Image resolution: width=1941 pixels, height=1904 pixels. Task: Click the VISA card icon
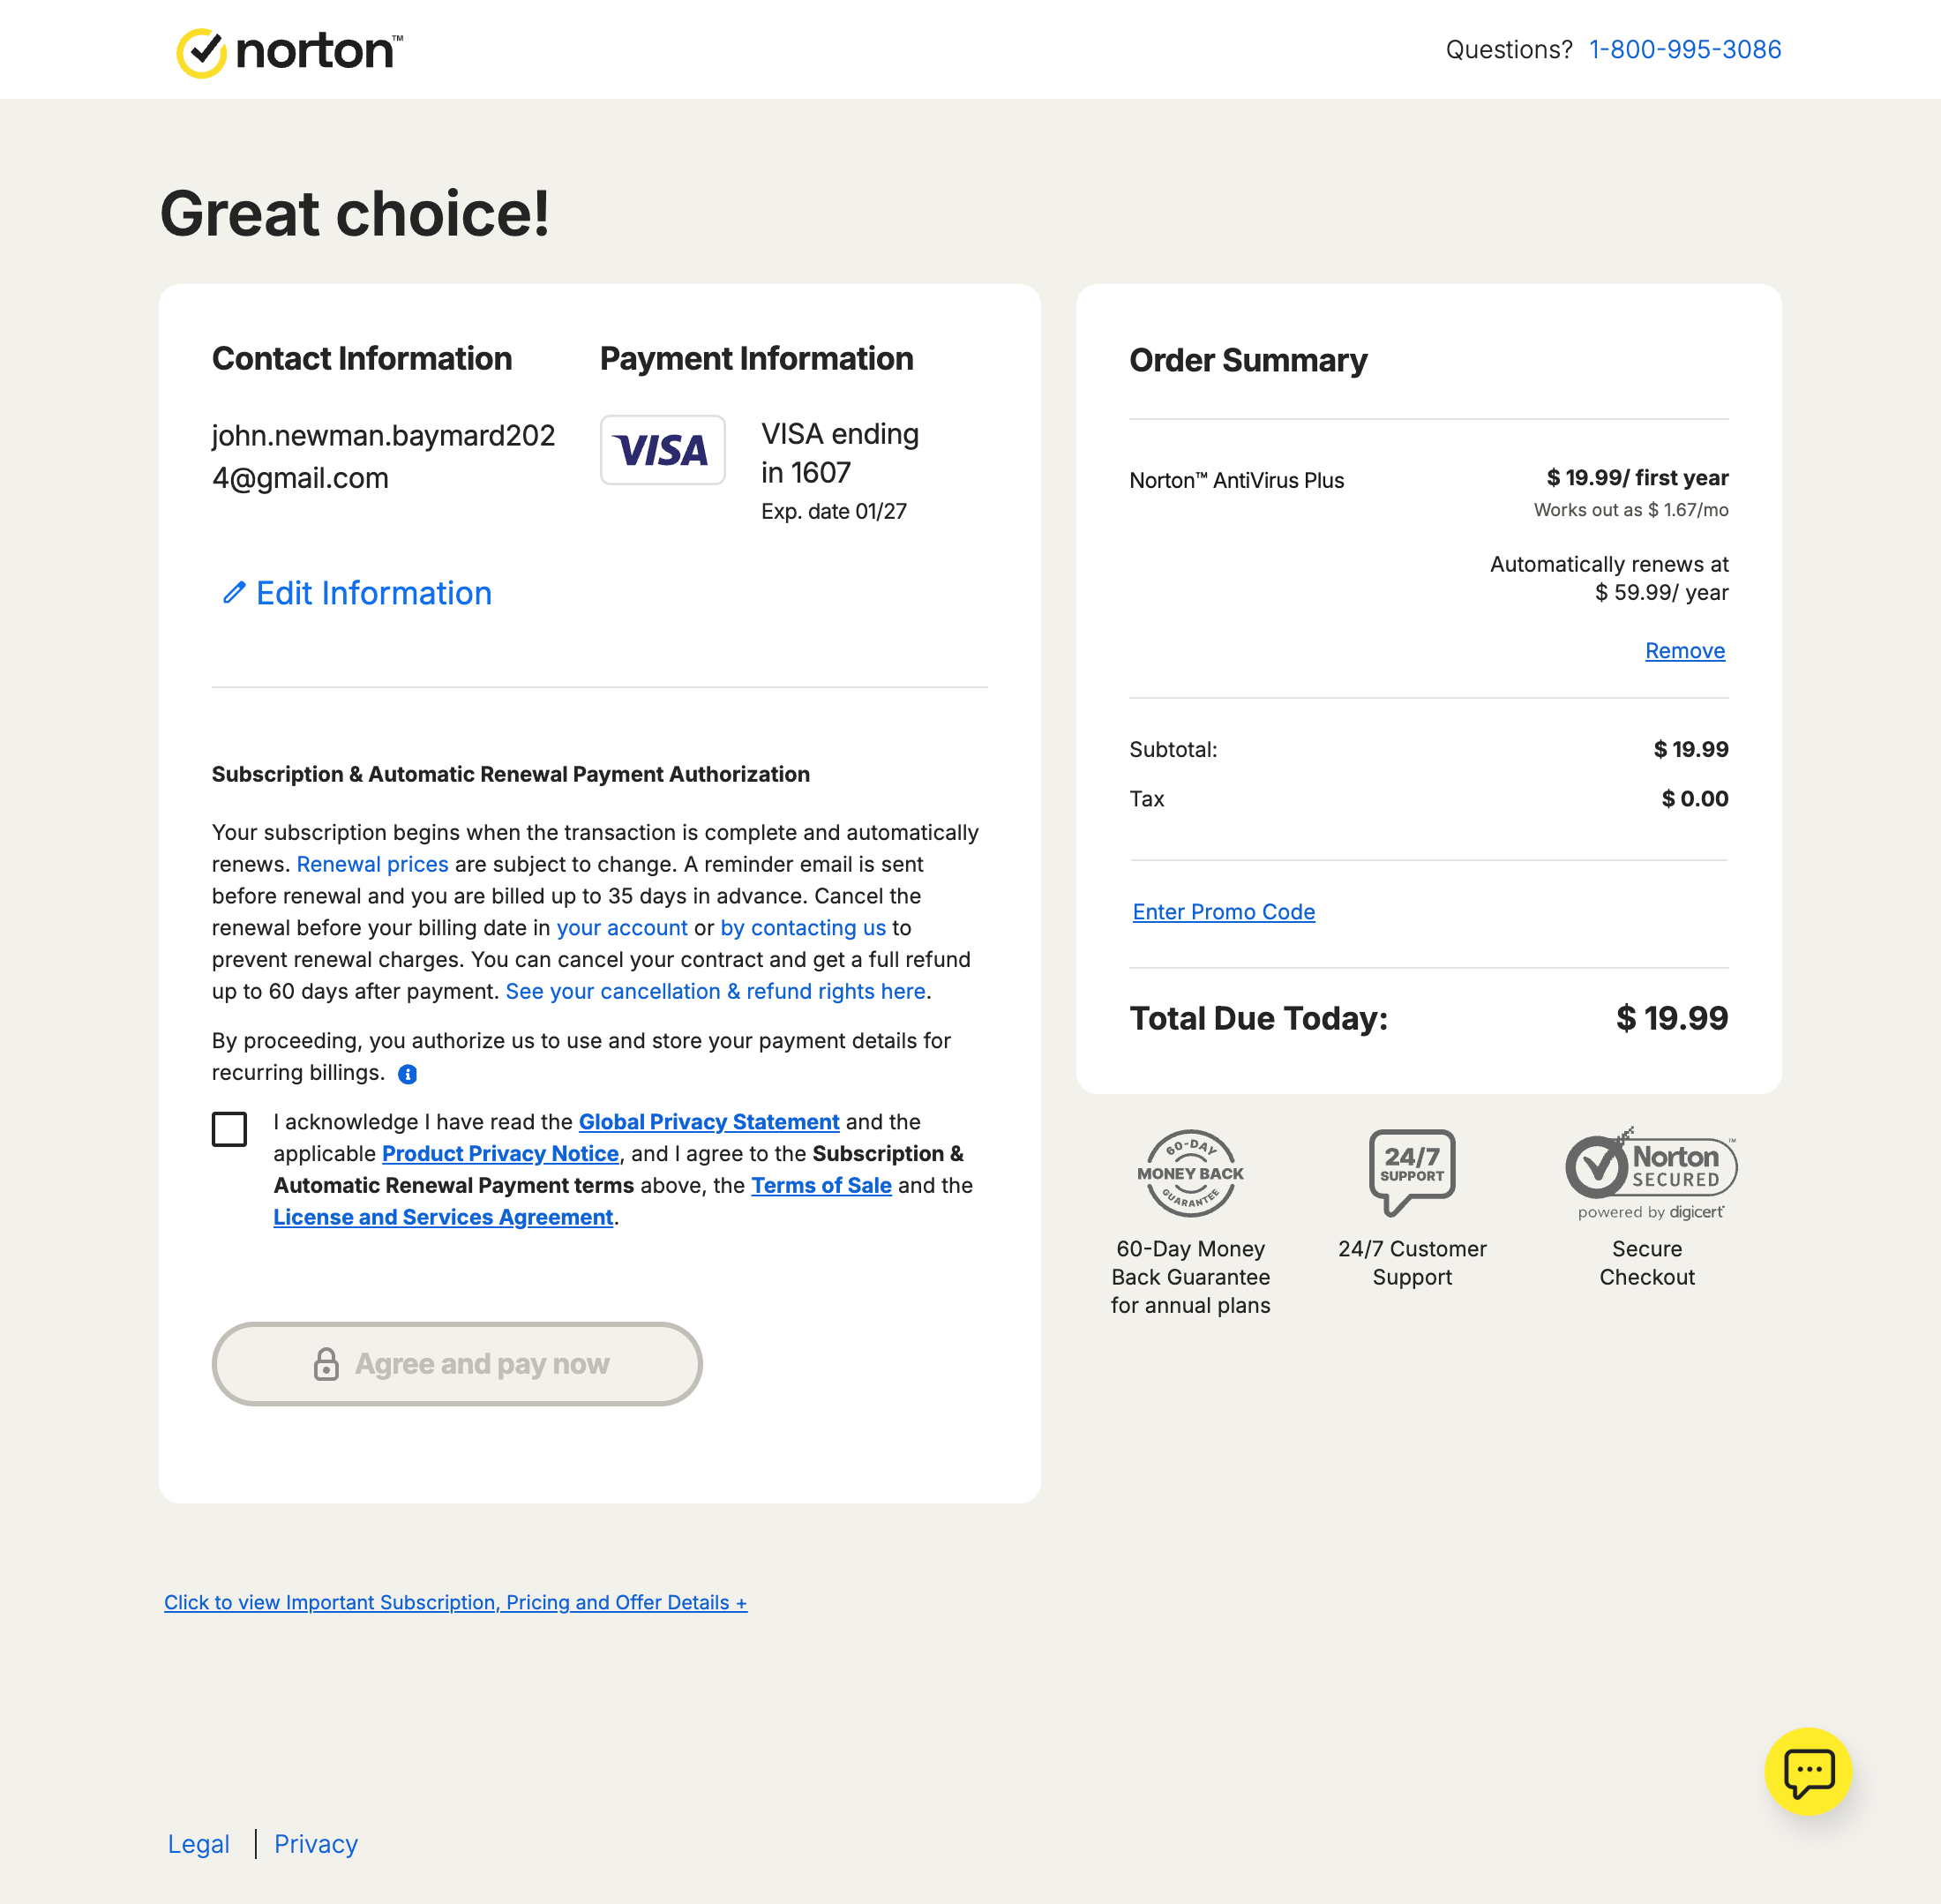click(x=662, y=450)
